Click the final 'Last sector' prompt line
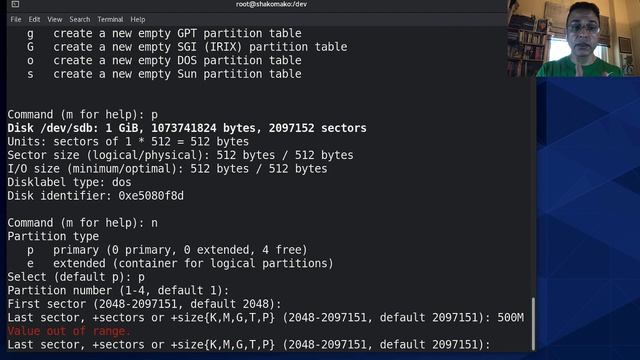This screenshot has height=360, width=640. click(249, 344)
